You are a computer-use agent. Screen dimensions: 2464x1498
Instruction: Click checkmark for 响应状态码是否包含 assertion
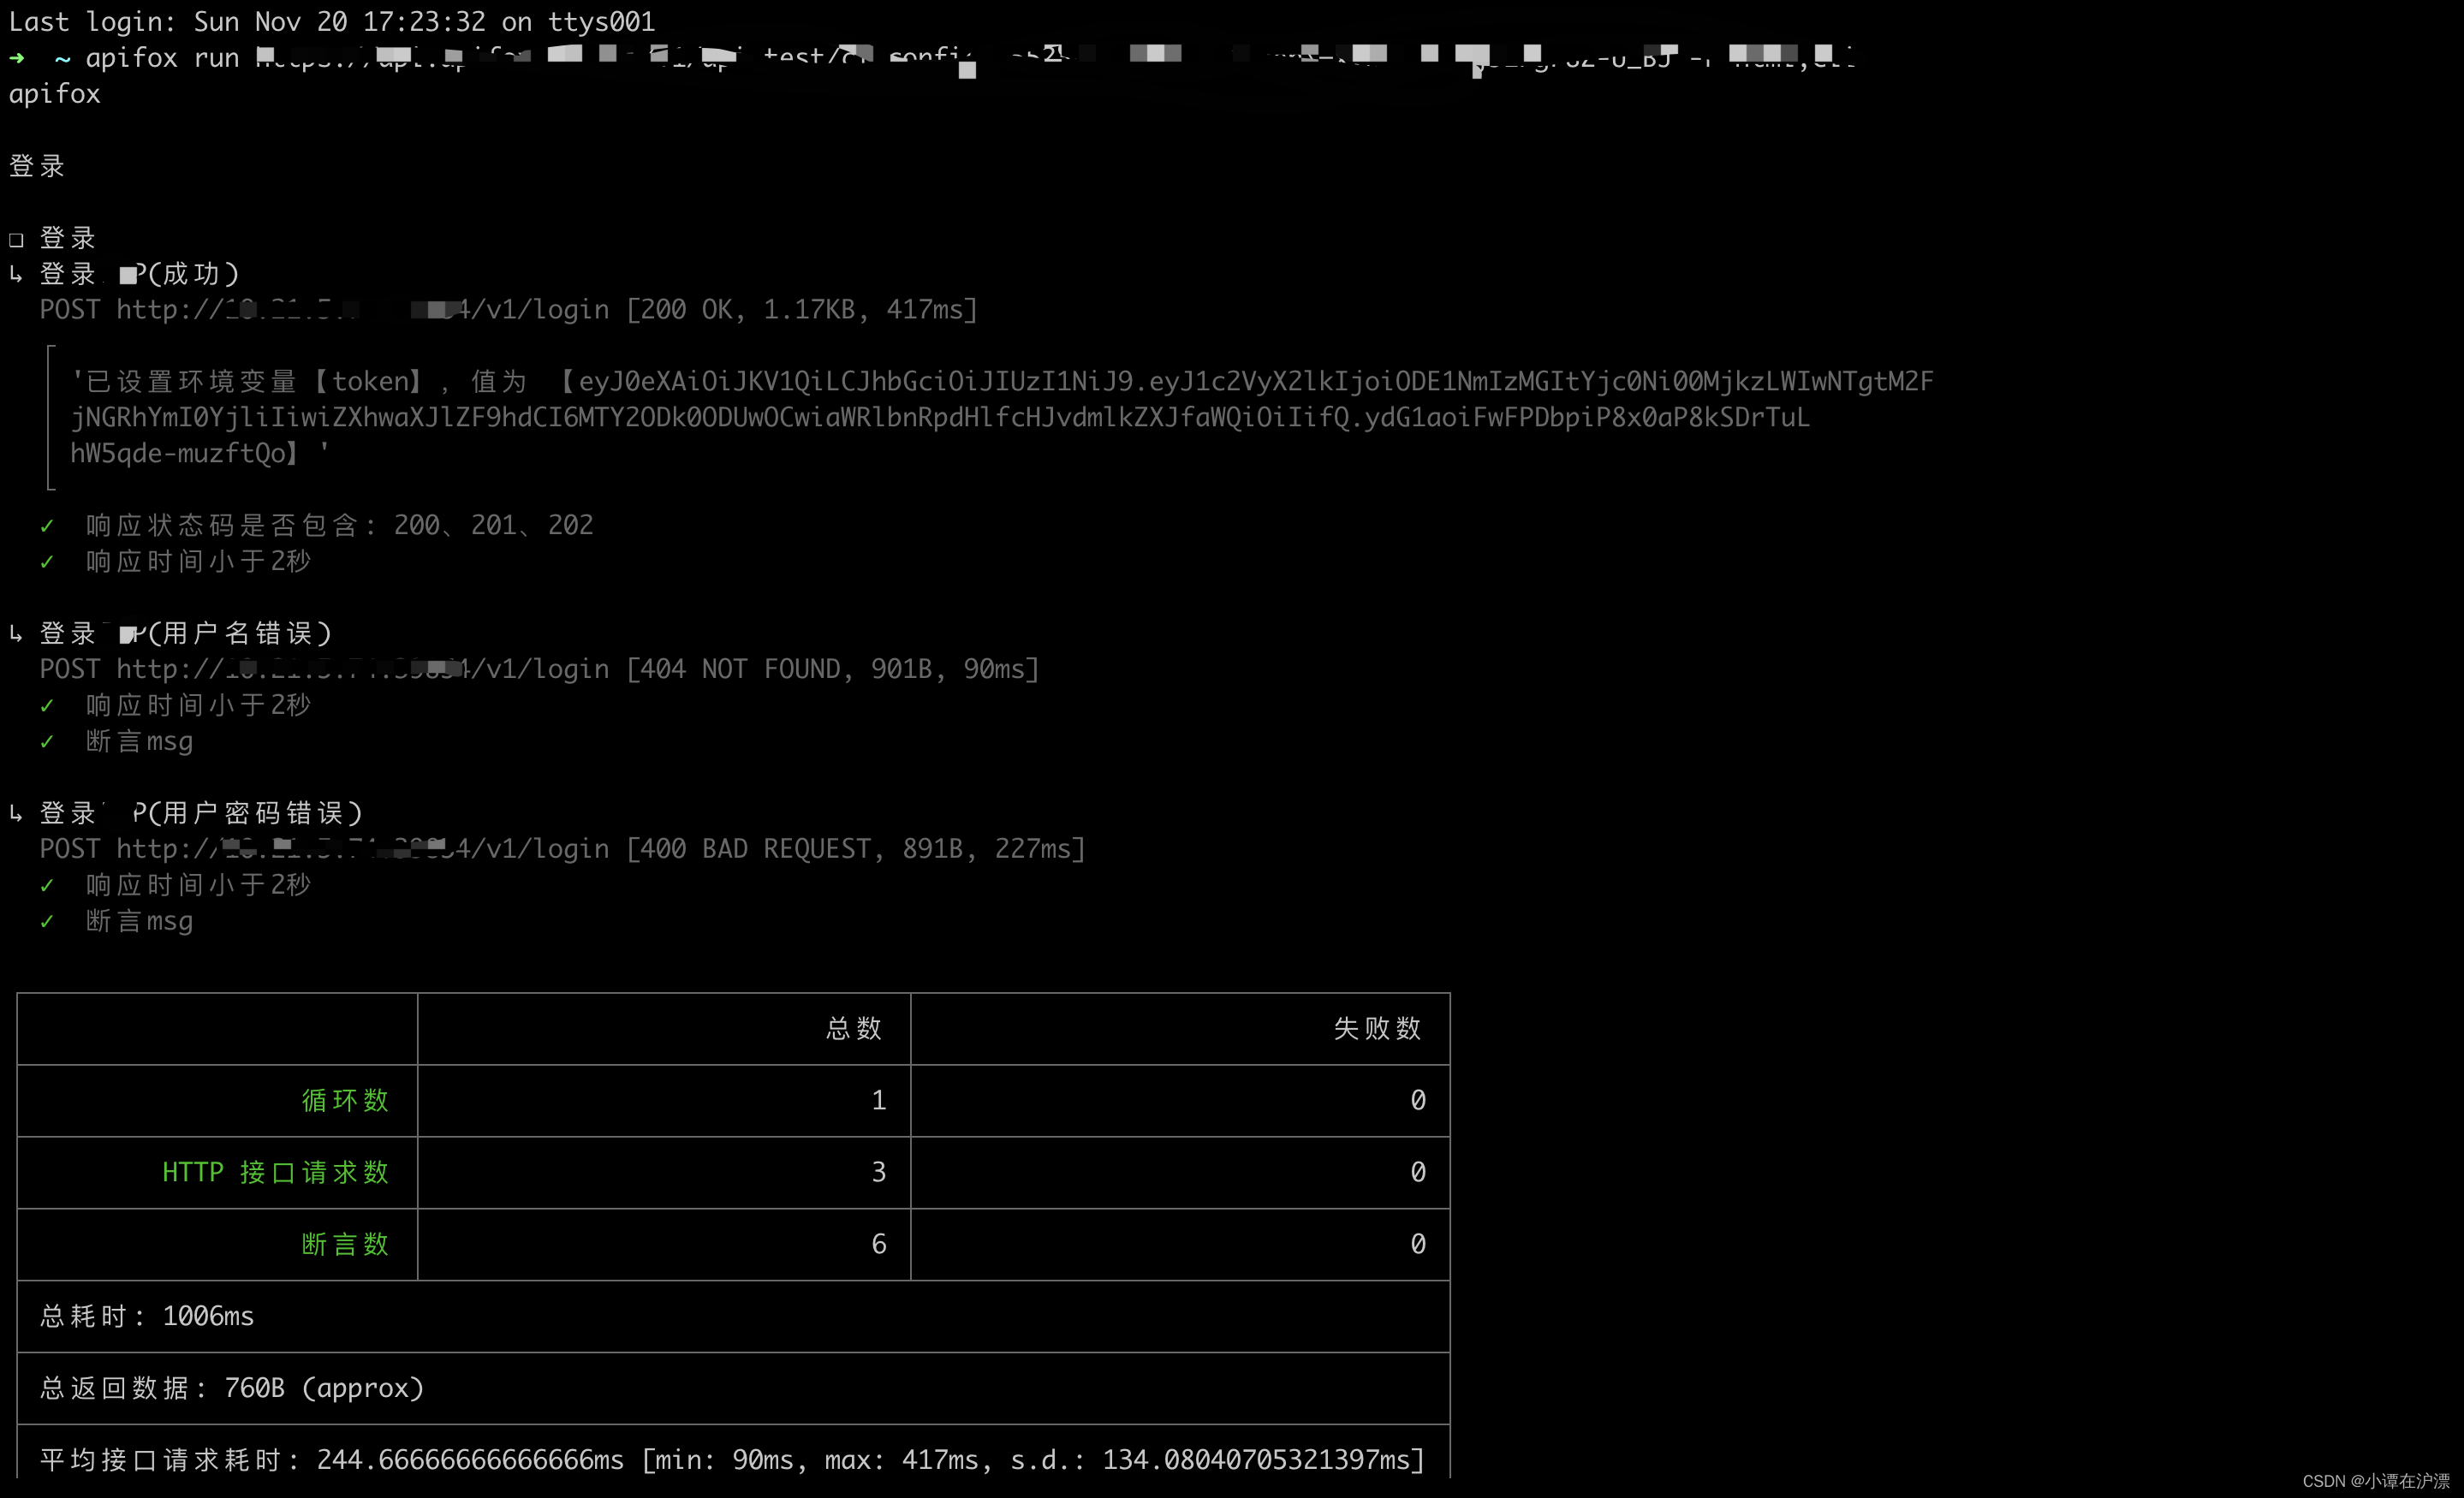(x=47, y=526)
